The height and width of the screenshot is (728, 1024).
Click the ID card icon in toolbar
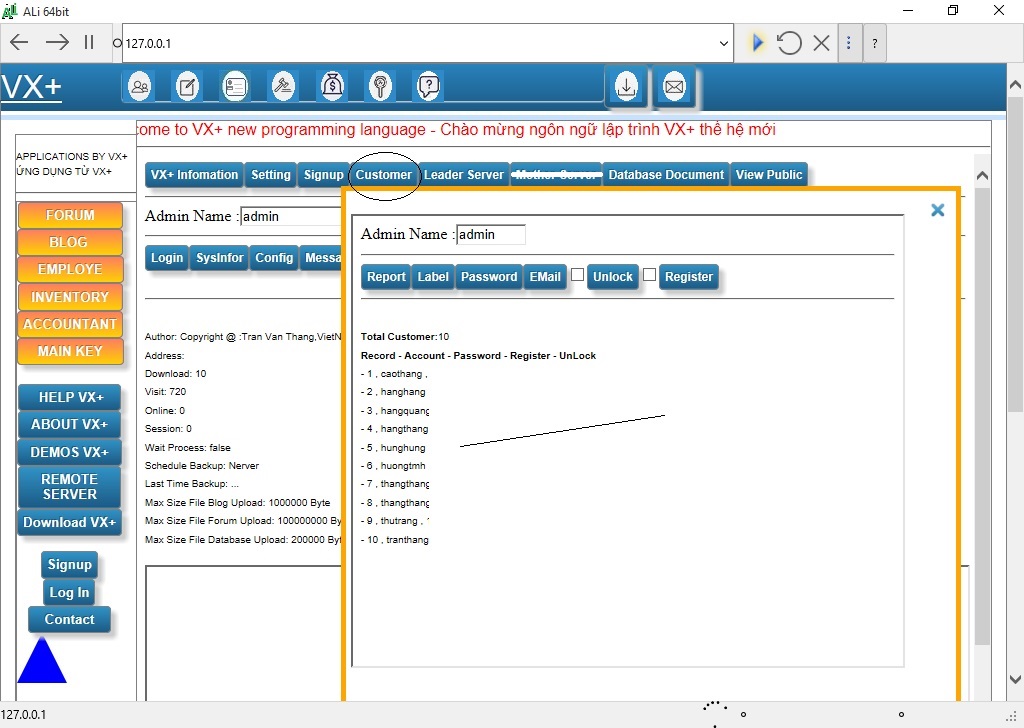[x=235, y=86]
